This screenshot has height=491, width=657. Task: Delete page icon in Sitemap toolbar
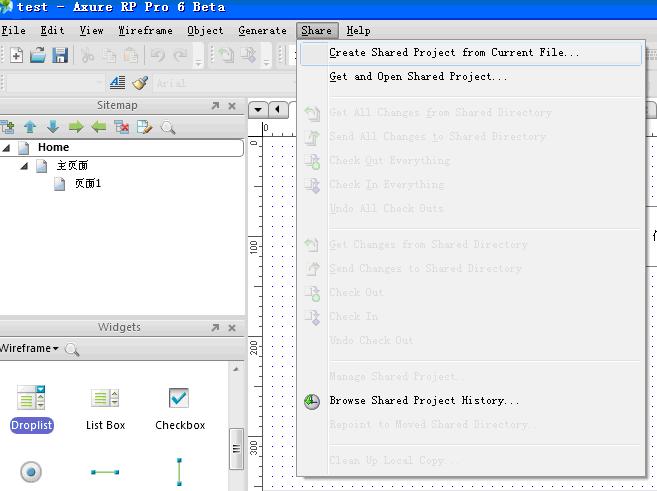tap(122, 127)
